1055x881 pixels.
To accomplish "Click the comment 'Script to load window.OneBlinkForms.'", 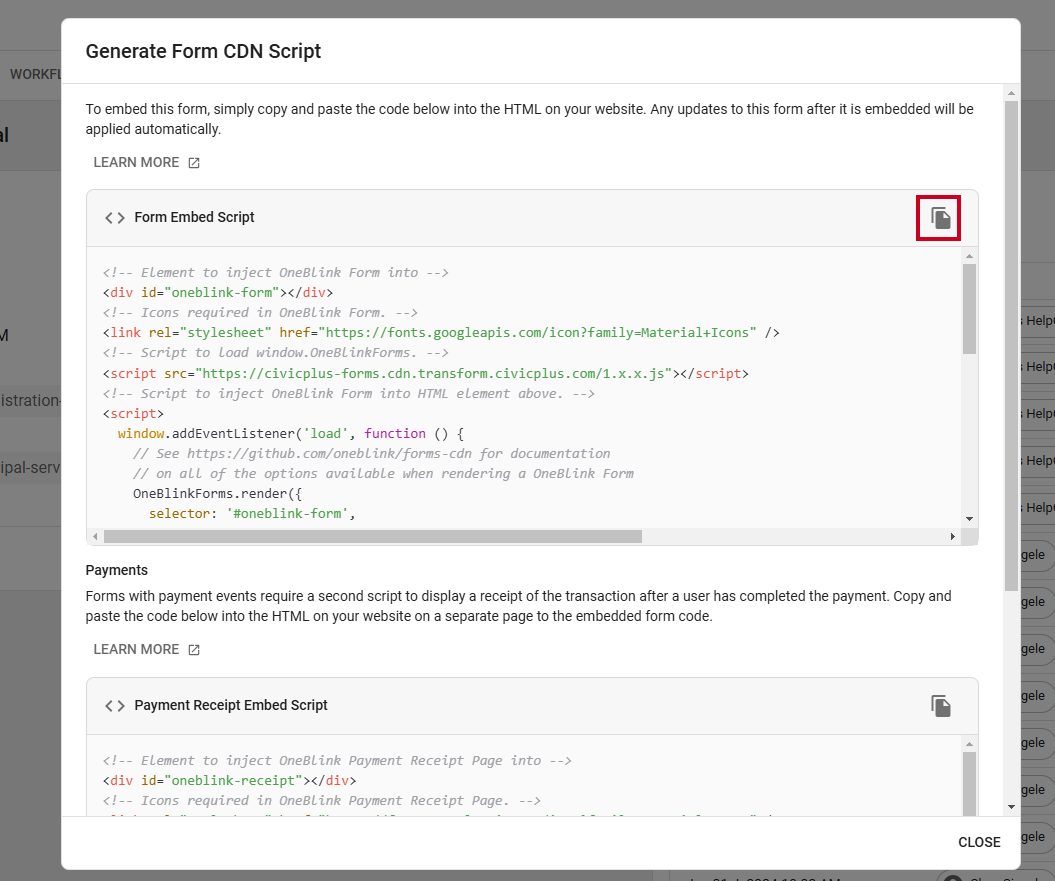I will [275, 353].
